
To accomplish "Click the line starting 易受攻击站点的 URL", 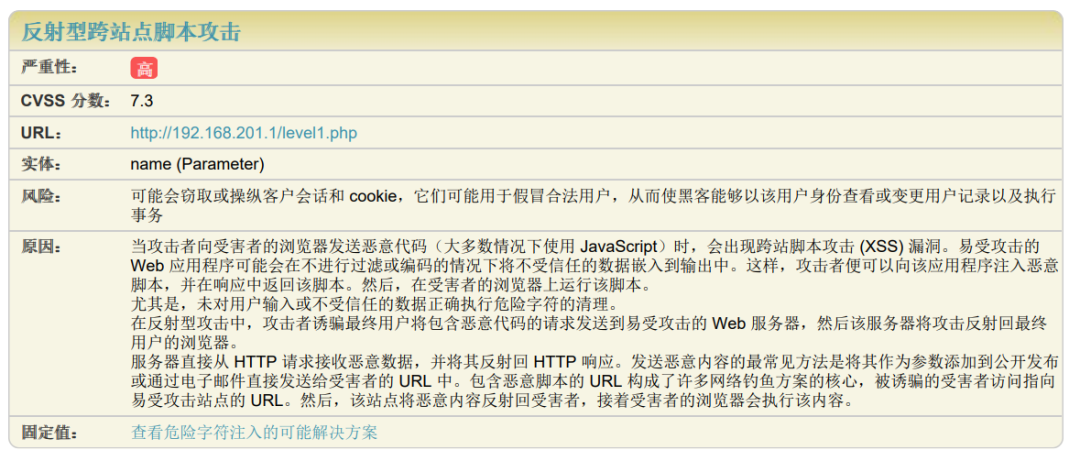I will click(493, 400).
